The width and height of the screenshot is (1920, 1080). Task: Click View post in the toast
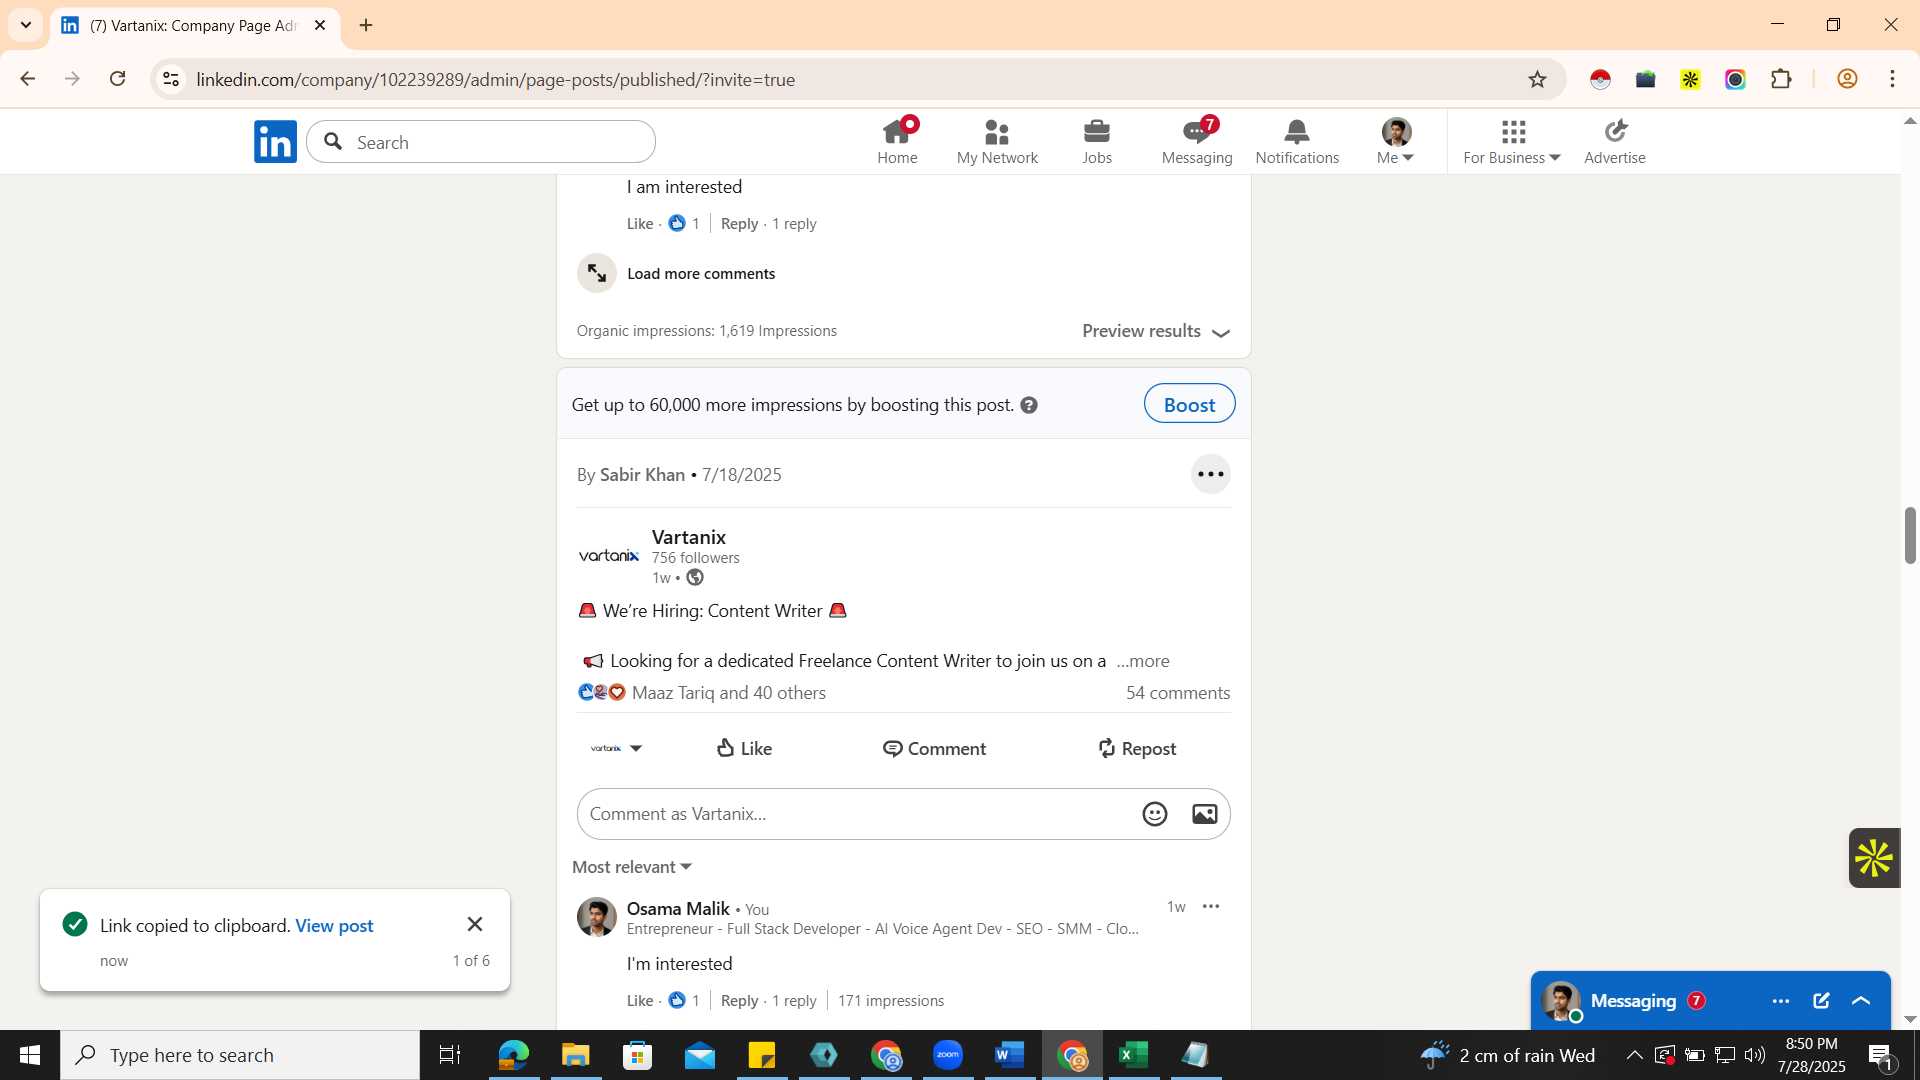pos(334,926)
